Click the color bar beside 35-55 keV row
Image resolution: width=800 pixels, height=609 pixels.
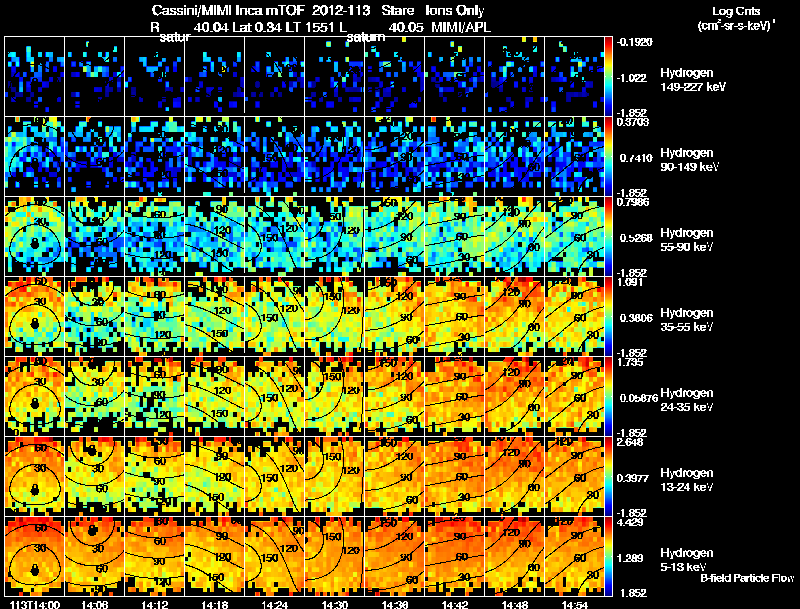click(x=608, y=317)
